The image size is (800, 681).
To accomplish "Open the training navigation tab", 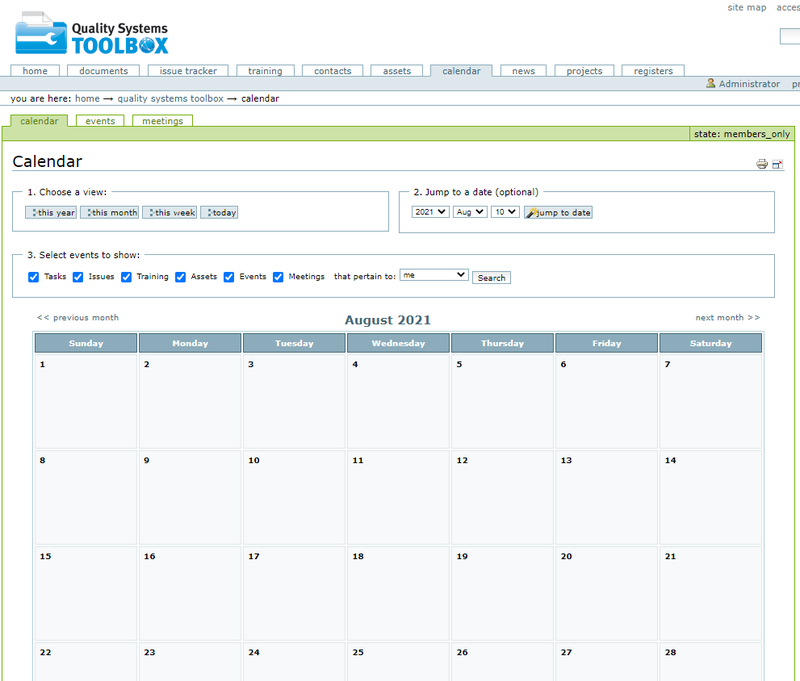I will click(x=265, y=71).
